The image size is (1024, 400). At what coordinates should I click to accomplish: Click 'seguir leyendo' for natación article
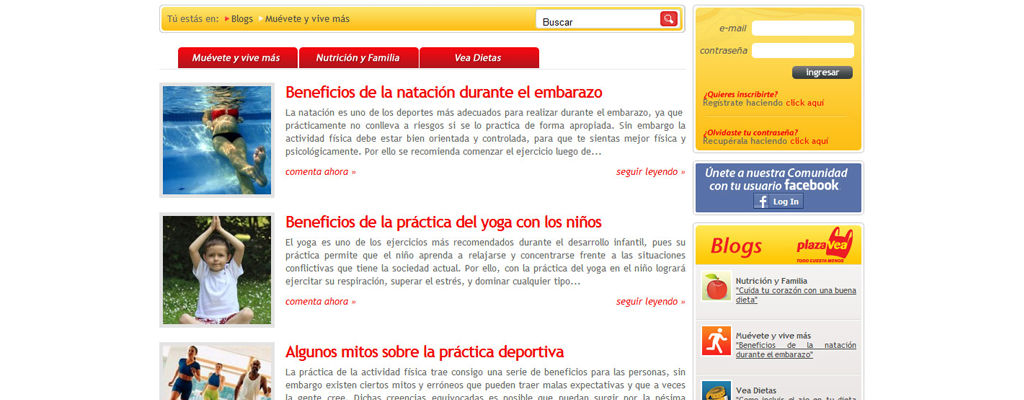click(650, 172)
